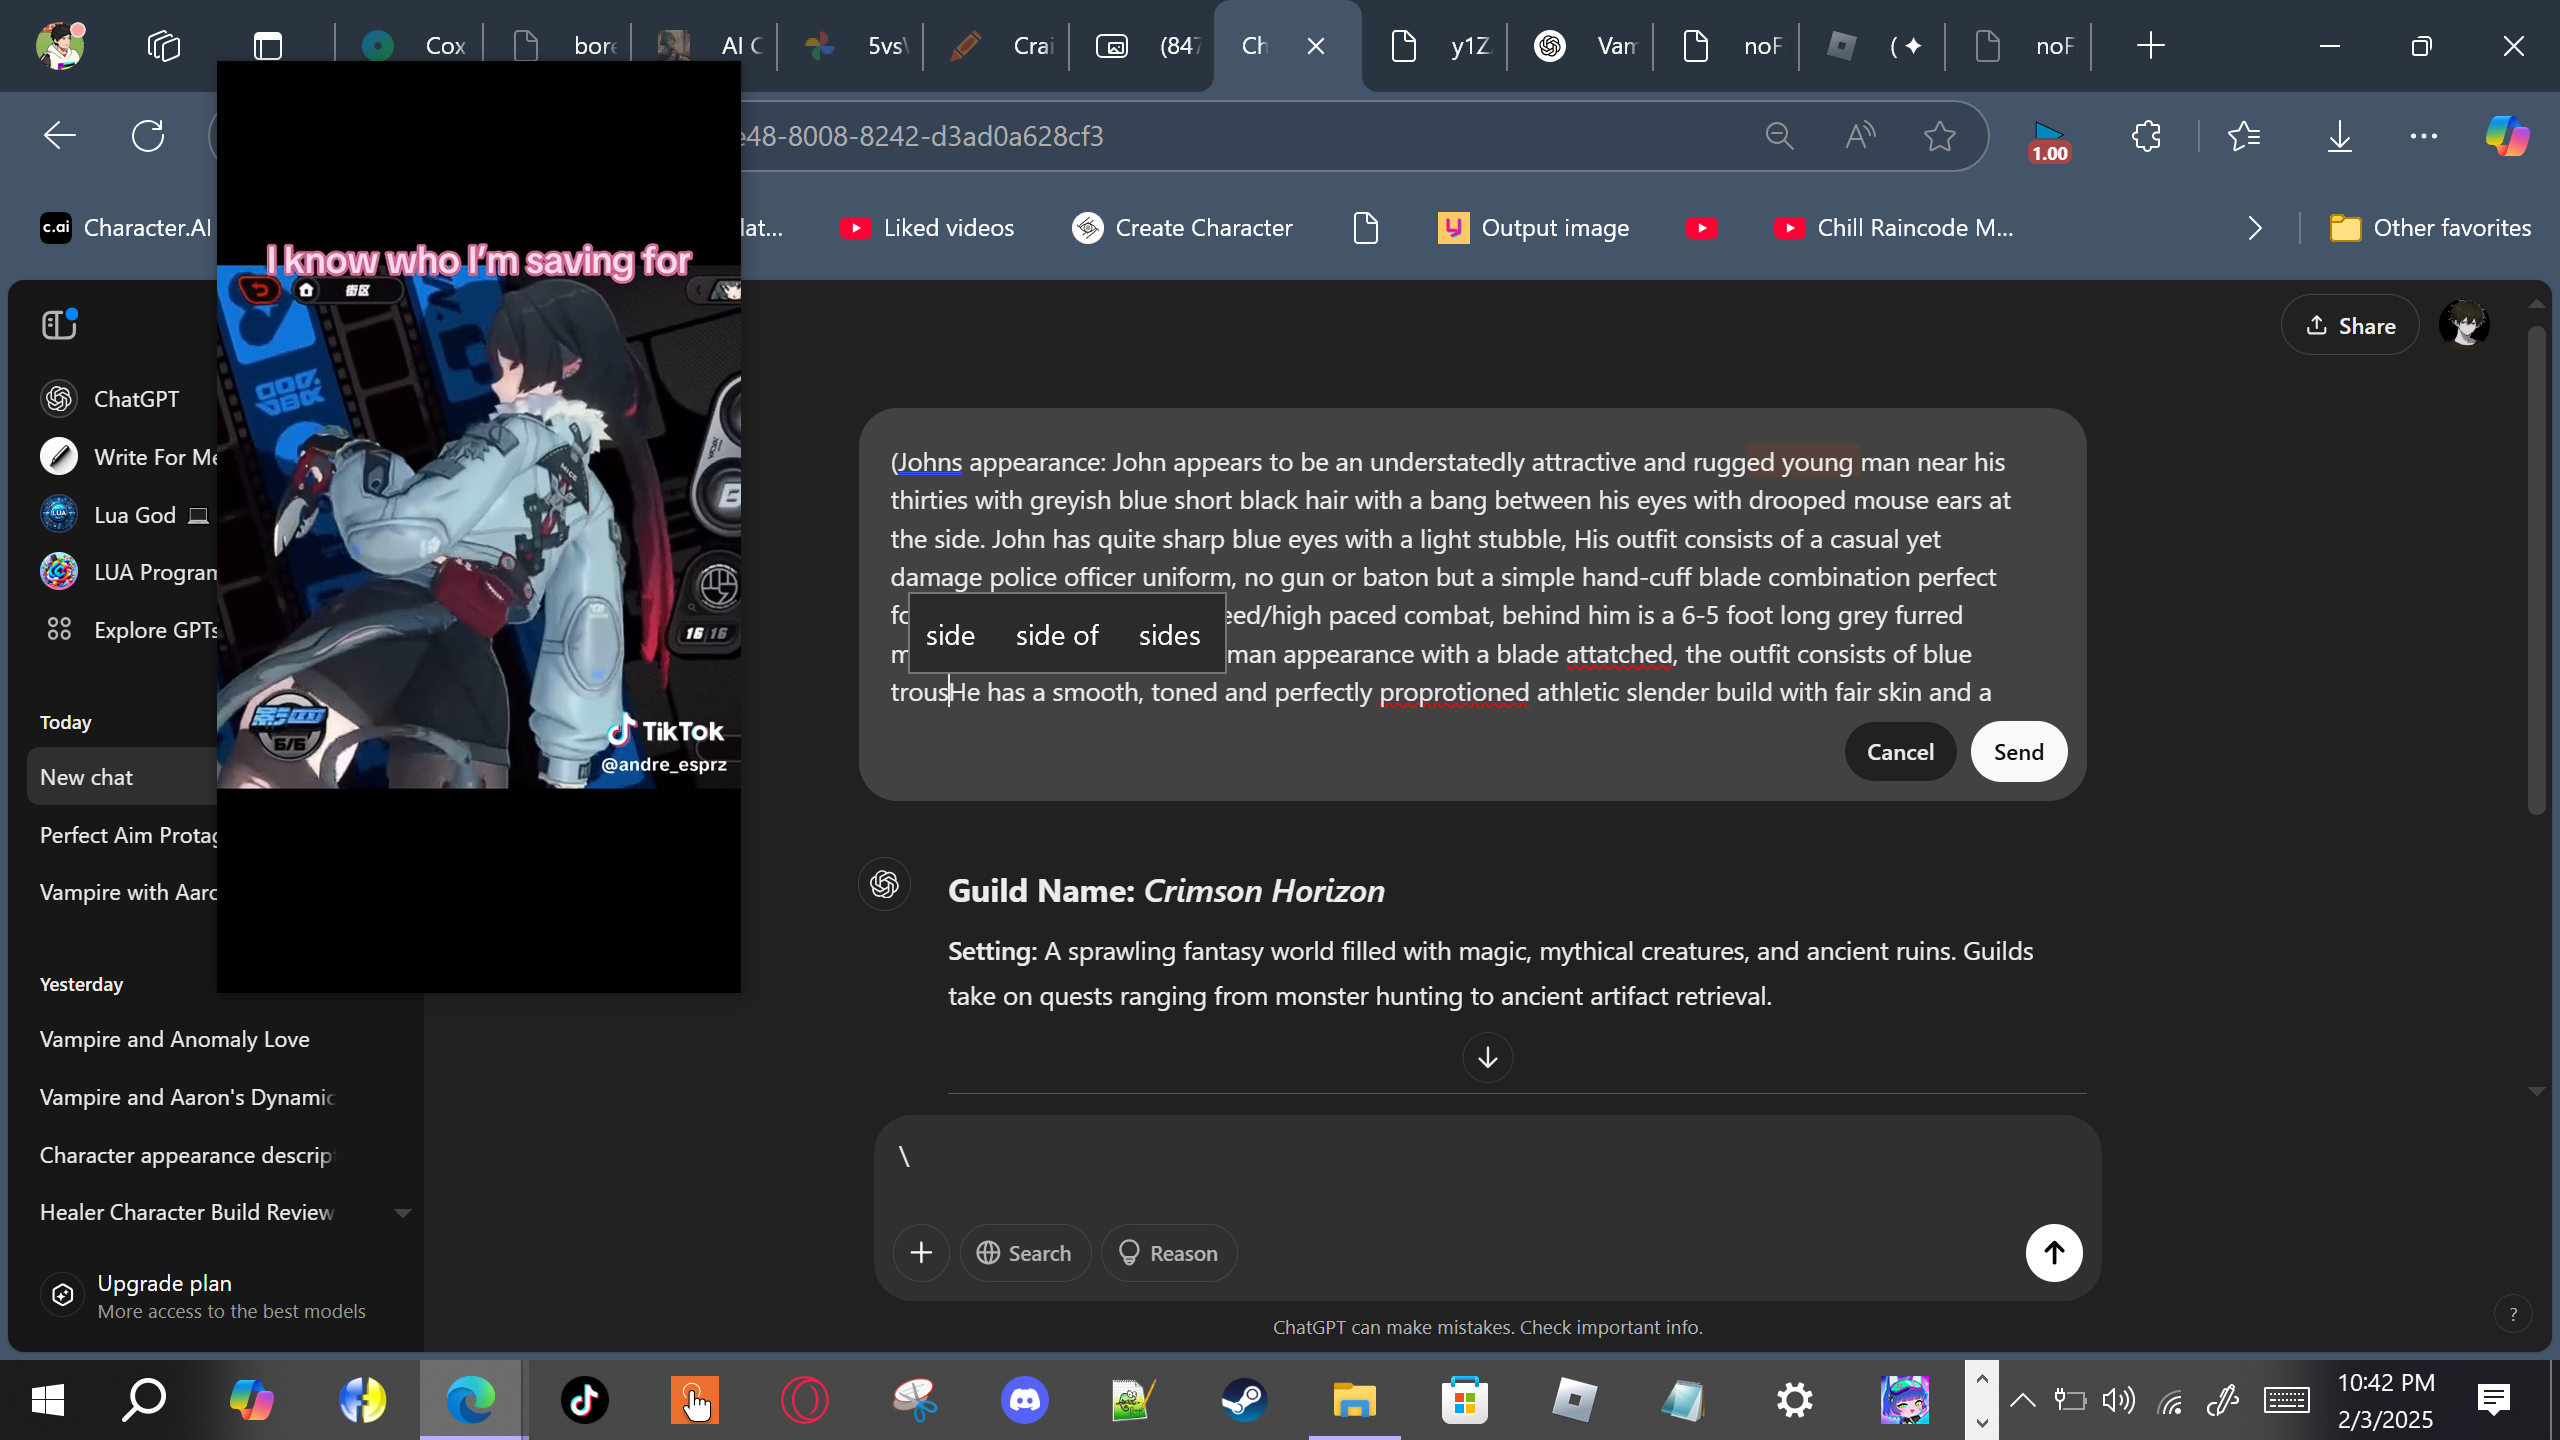This screenshot has height=1440, width=2560.
Task: Open the user profile avatar in ChatGPT
Action: point(2464,325)
